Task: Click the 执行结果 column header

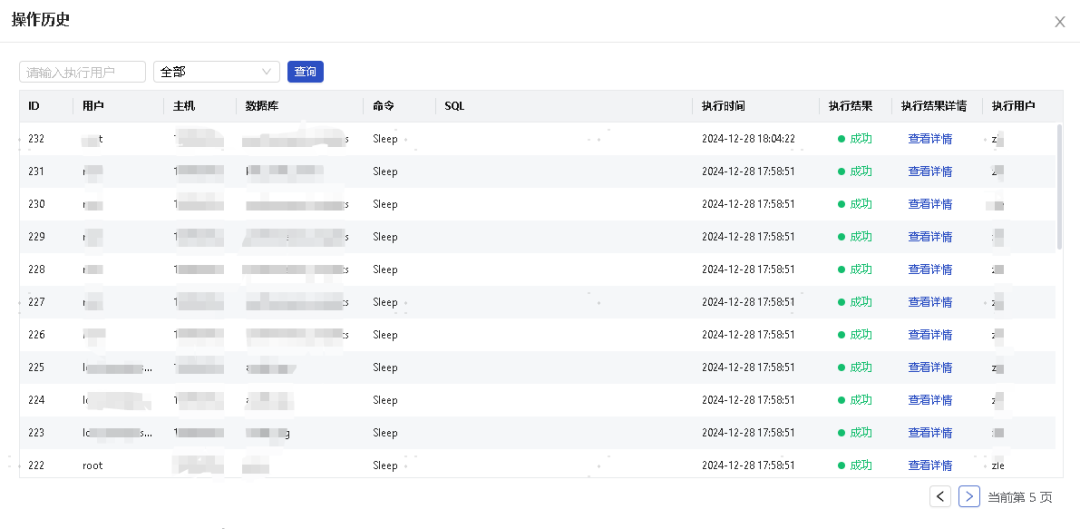Action: tap(851, 106)
